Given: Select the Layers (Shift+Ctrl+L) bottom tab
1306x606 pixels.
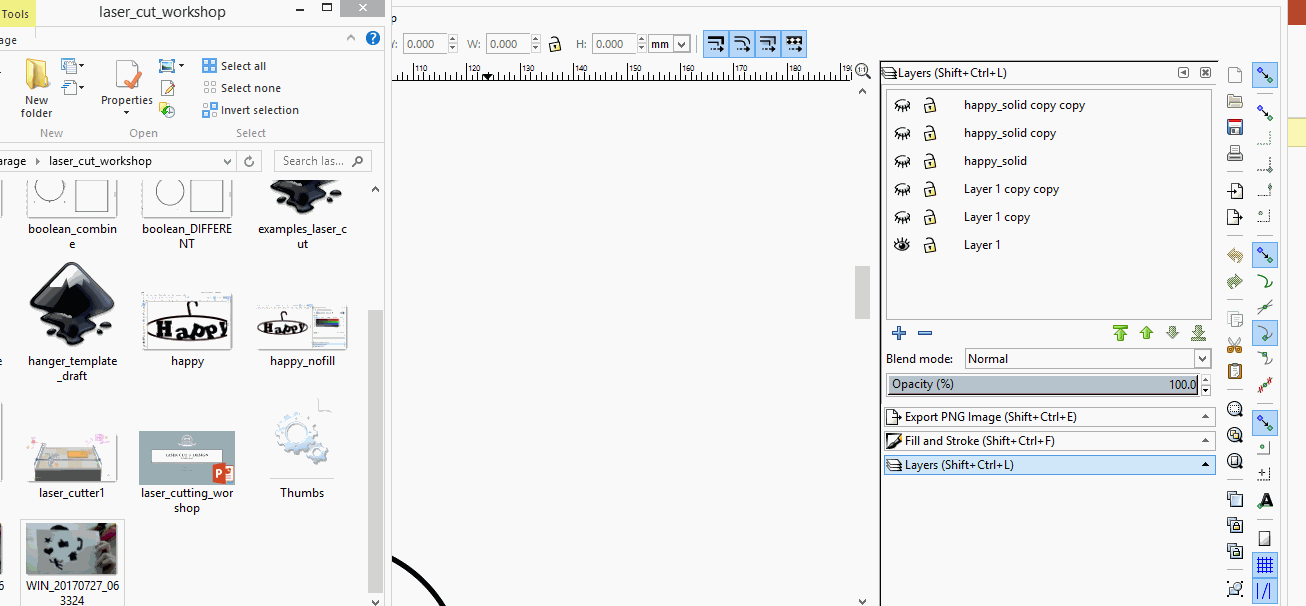Looking at the screenshot, I should pyautogui.click(x=1049, y=465).
